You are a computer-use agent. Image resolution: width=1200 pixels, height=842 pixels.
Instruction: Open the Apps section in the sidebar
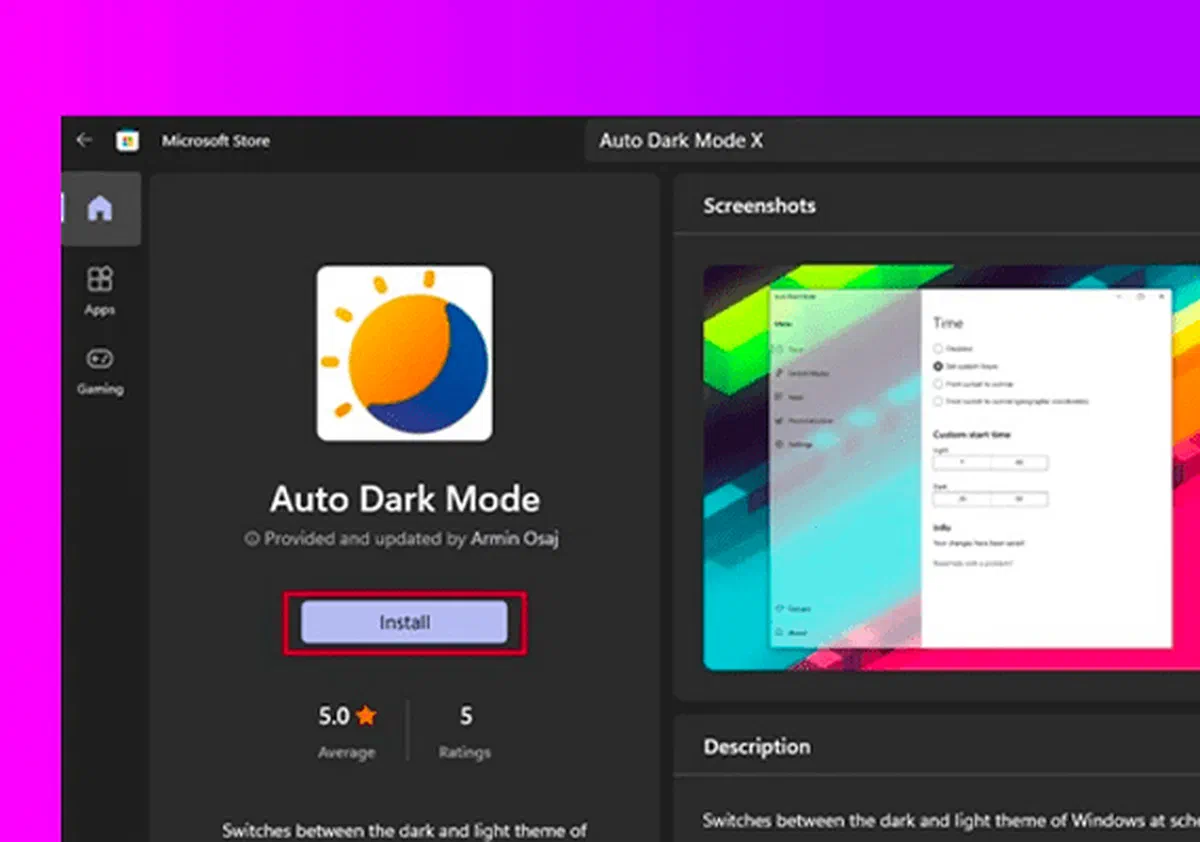click(100, 291)
